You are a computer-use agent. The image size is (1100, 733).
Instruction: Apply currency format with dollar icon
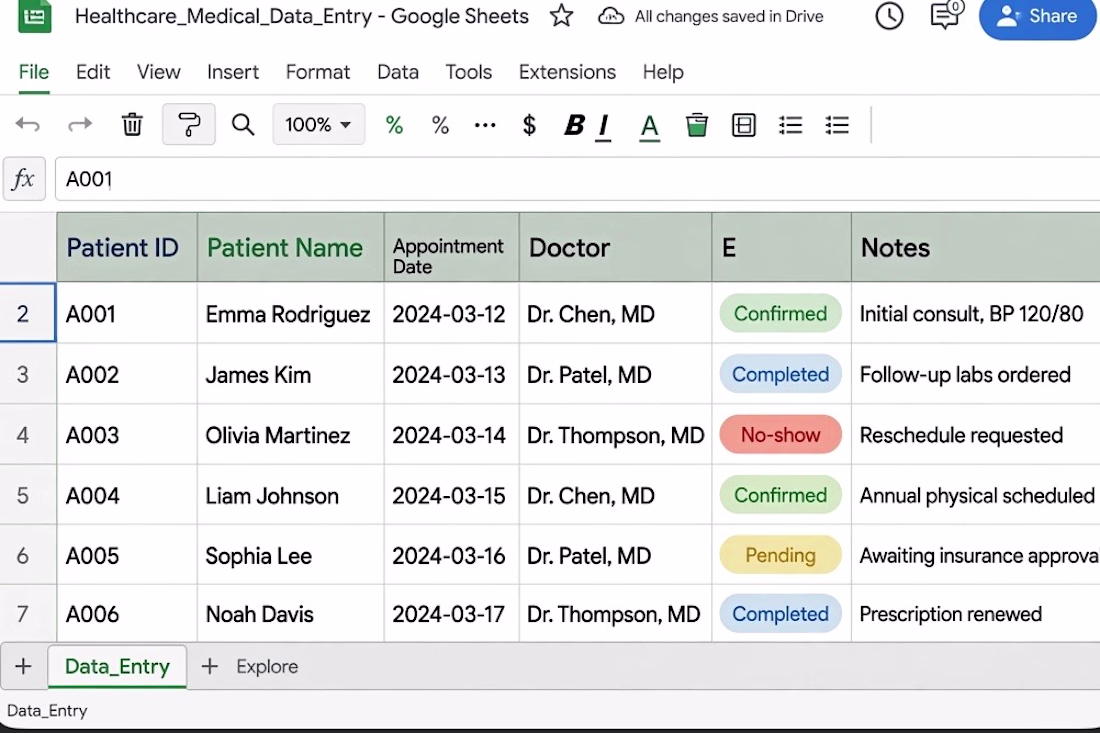[530, 125]
